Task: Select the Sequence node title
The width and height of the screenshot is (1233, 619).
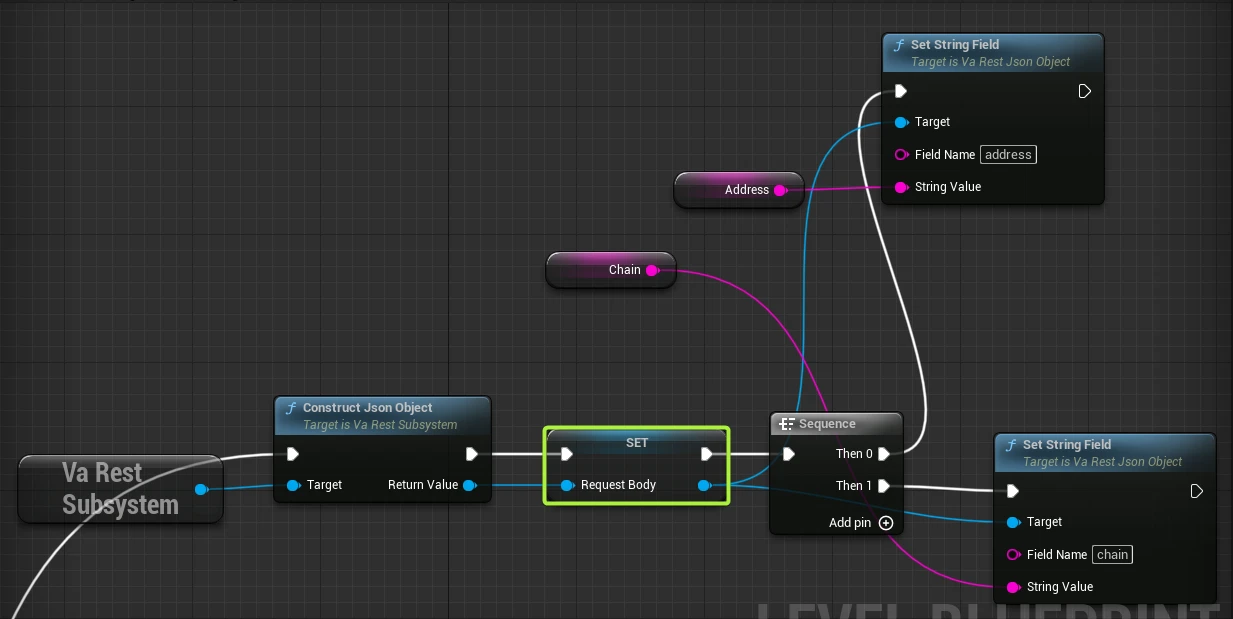Action: coord(827,424)
